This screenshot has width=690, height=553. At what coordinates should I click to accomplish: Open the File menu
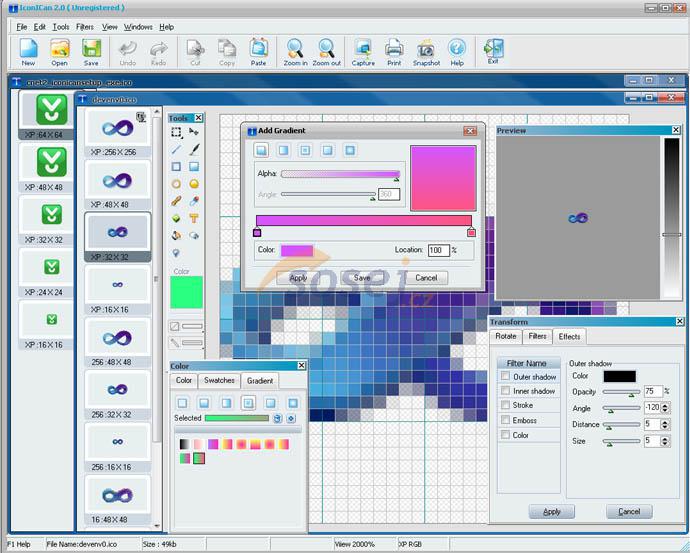point(22,27)
